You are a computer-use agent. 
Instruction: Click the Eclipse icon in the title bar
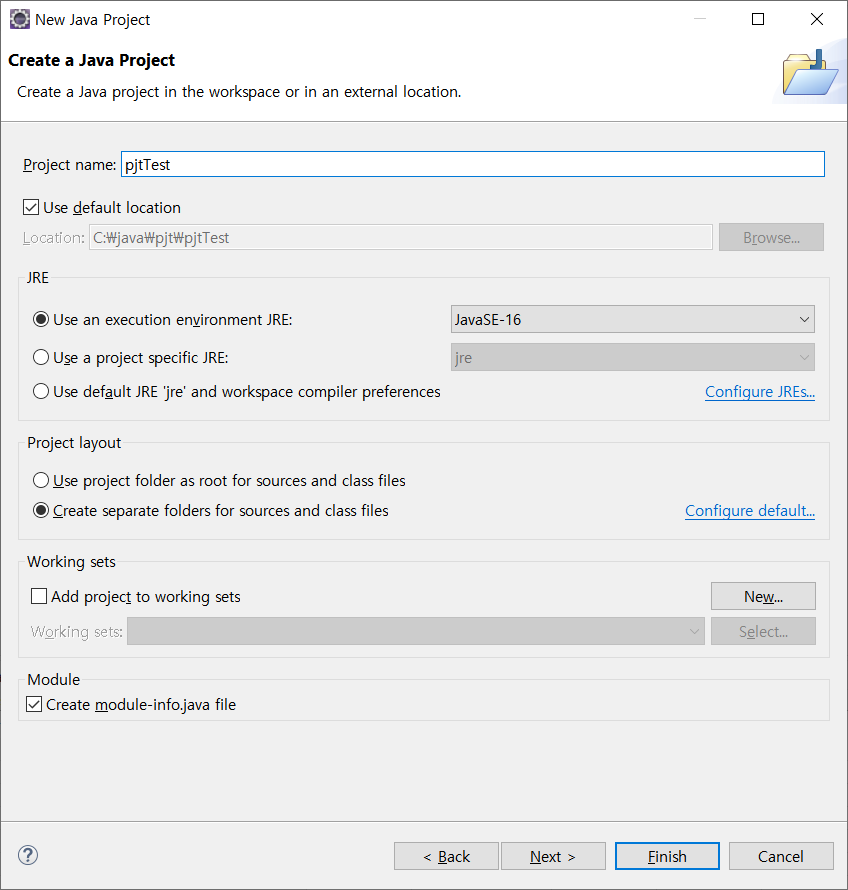pyautogui.click(x=19, y=19)
